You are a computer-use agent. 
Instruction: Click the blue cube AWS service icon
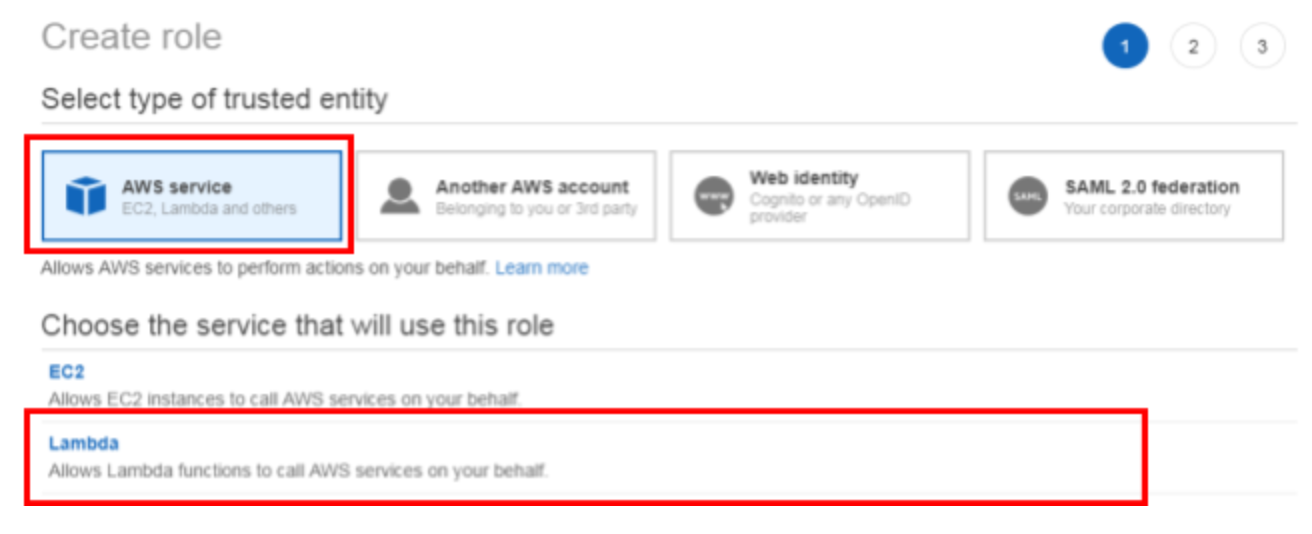tap(85, 196)
